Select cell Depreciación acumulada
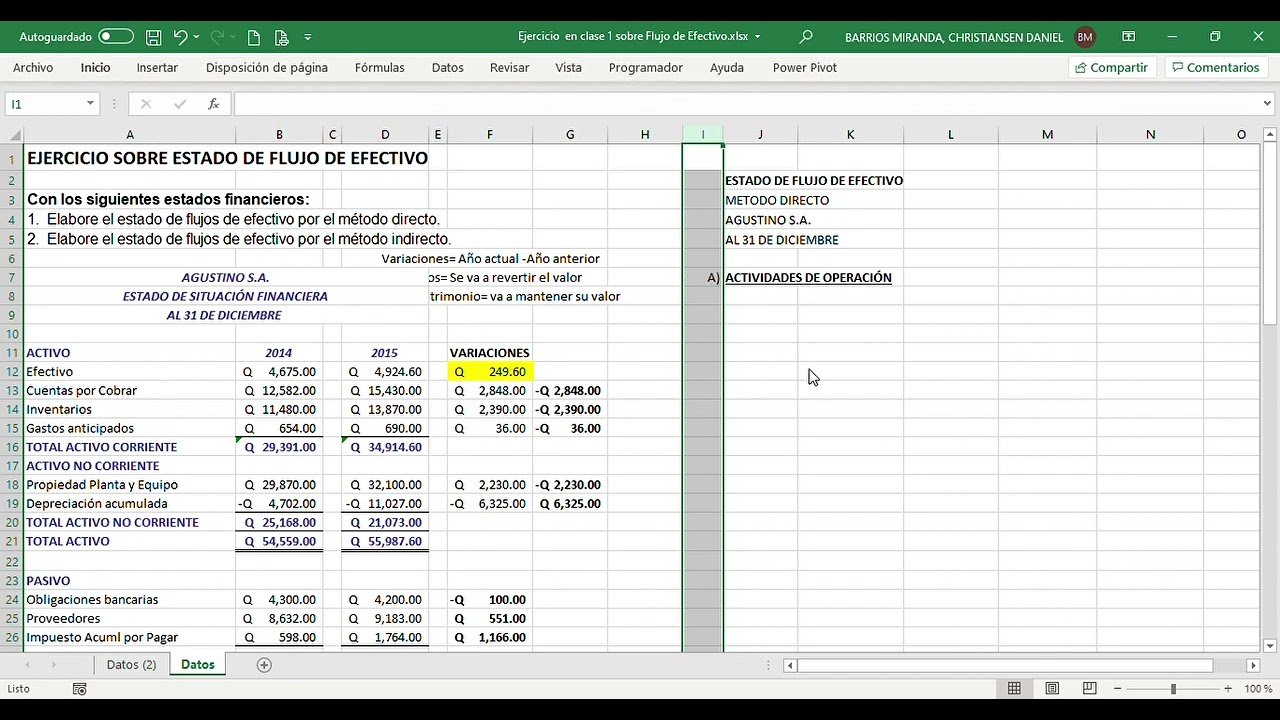Viewport: 1280px width, 720px height. coord(97,504)
